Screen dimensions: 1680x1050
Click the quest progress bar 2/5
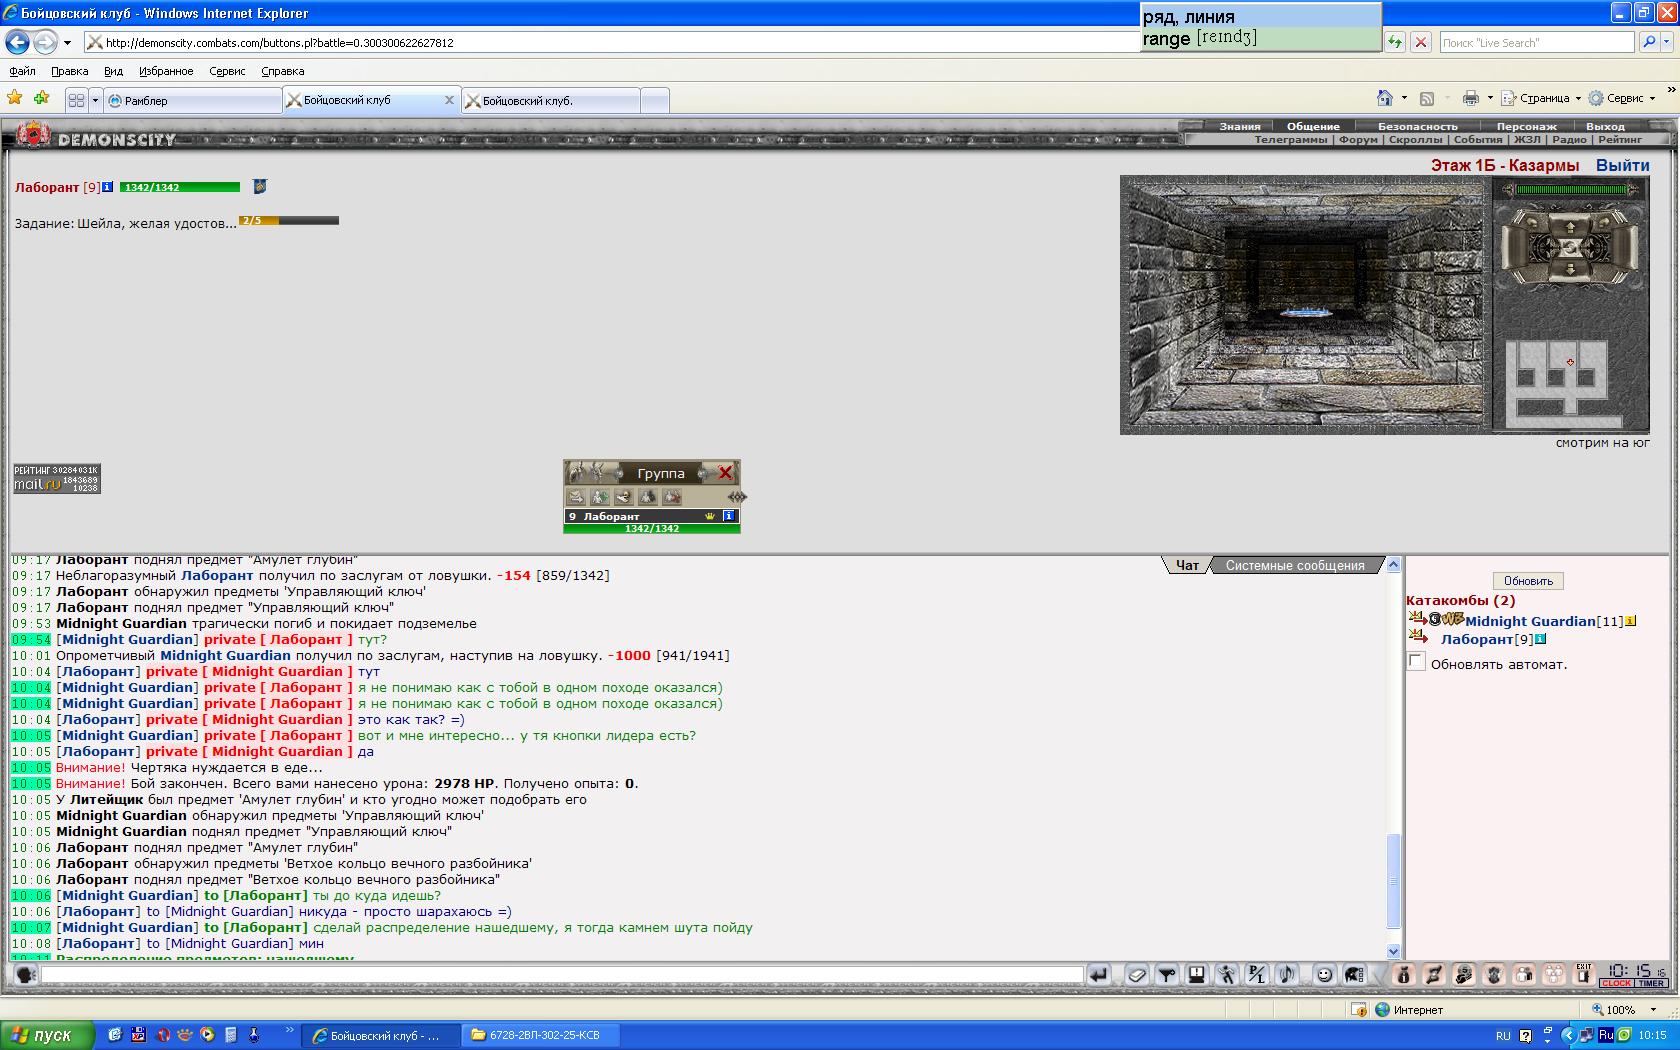point(289,220)
